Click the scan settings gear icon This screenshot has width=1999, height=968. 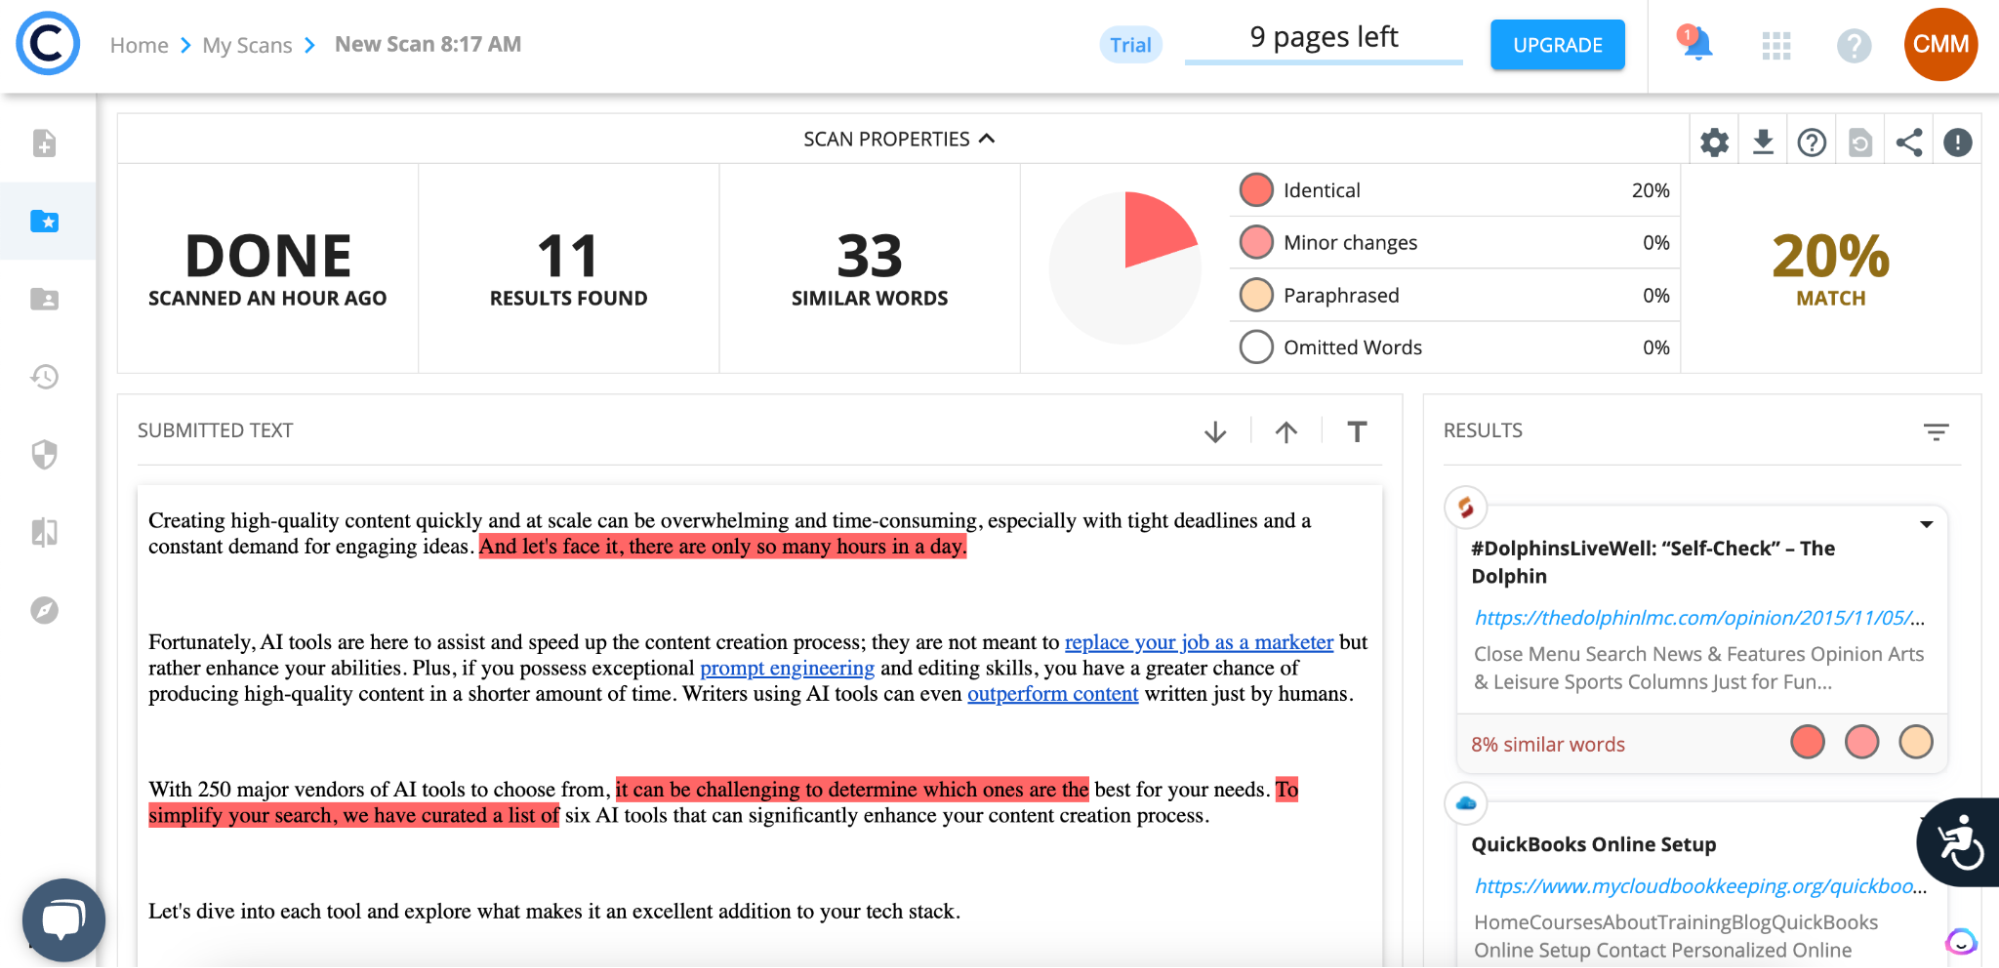(1714, 142)
